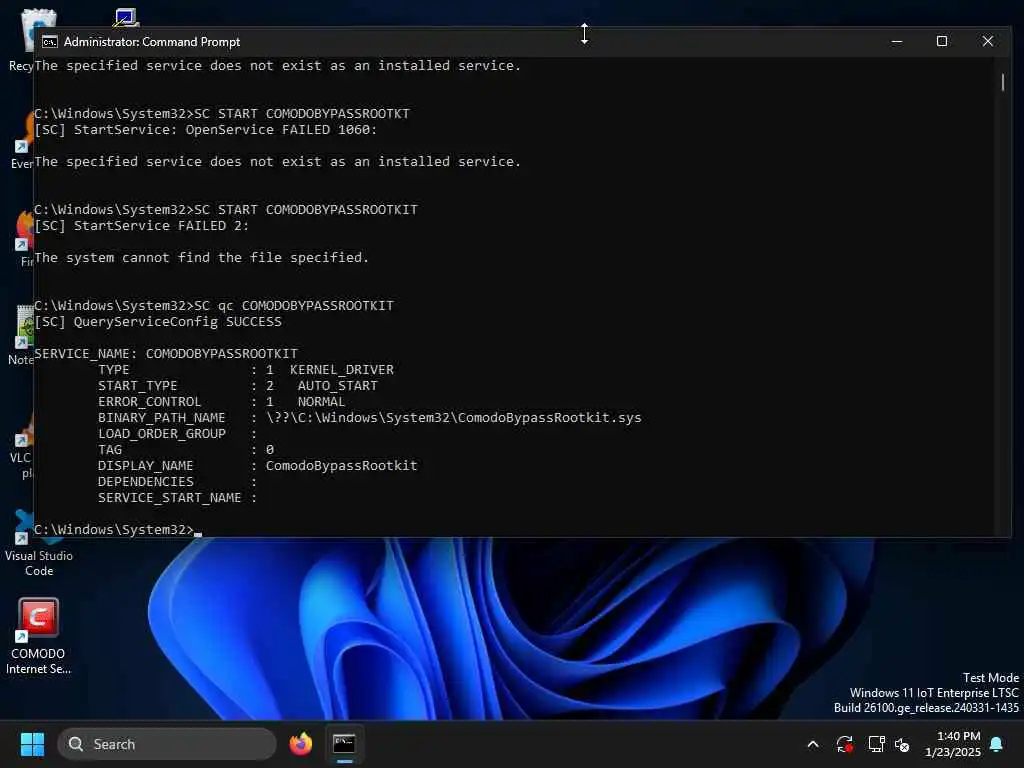Click the Command Prompt vertical scrollbar thumb
The image size is (1024, 768).
point(1002,82)
